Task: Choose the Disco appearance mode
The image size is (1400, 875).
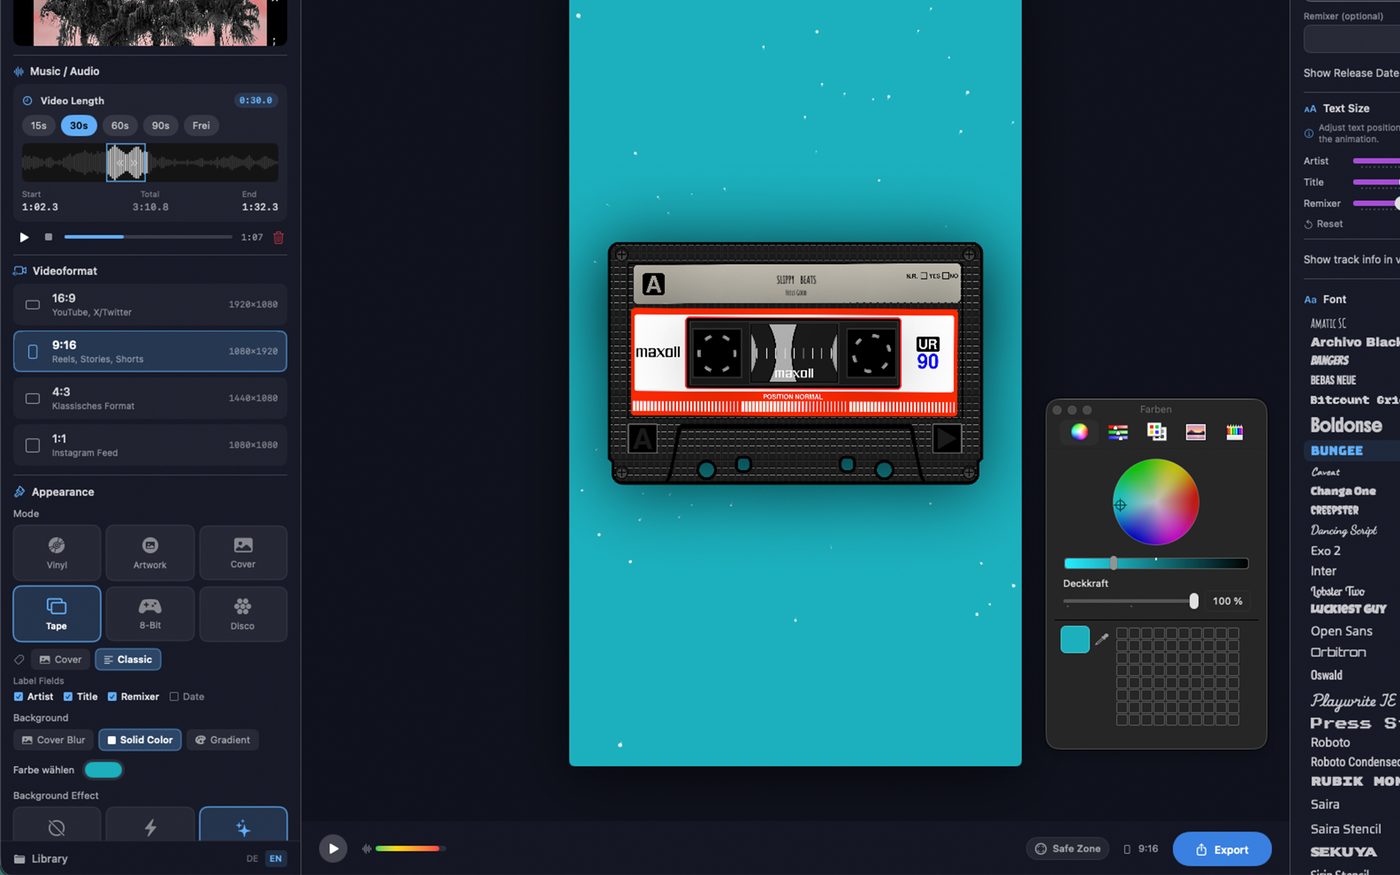Action: pyautogui.click(x=242, y=613)
